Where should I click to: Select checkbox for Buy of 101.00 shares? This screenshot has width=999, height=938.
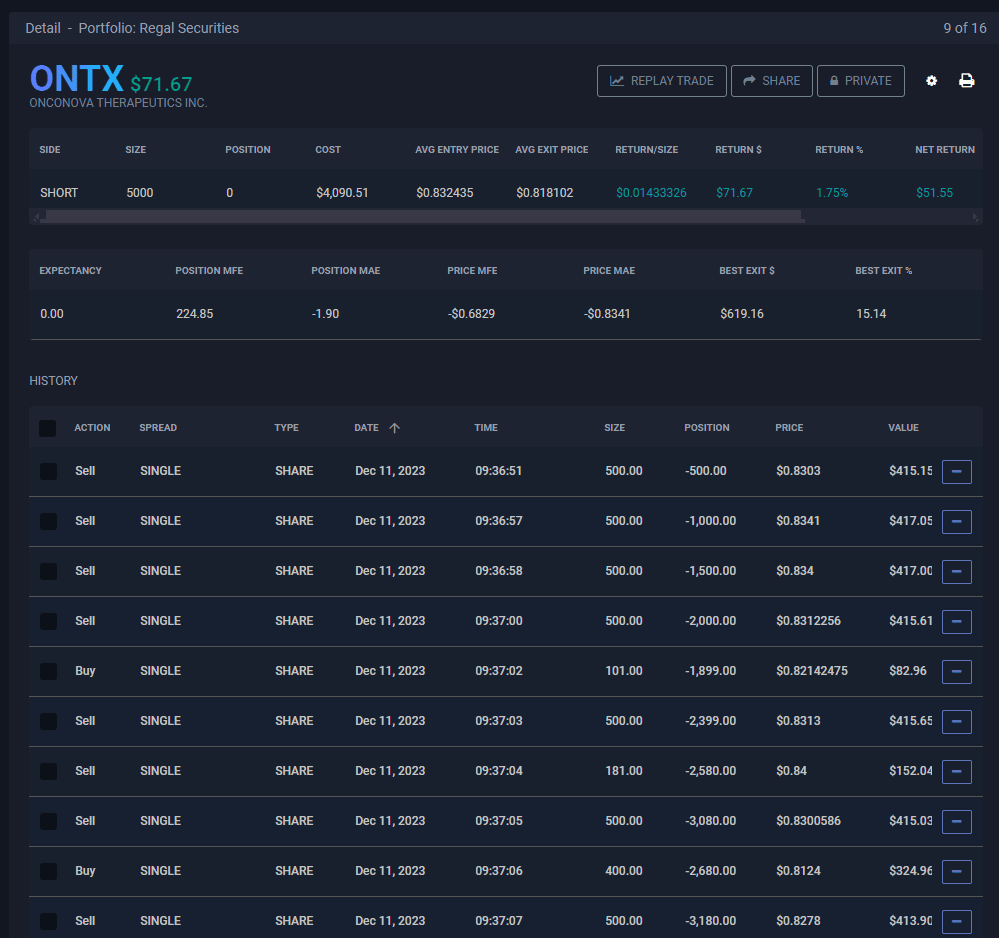click(x=48, y=671)
